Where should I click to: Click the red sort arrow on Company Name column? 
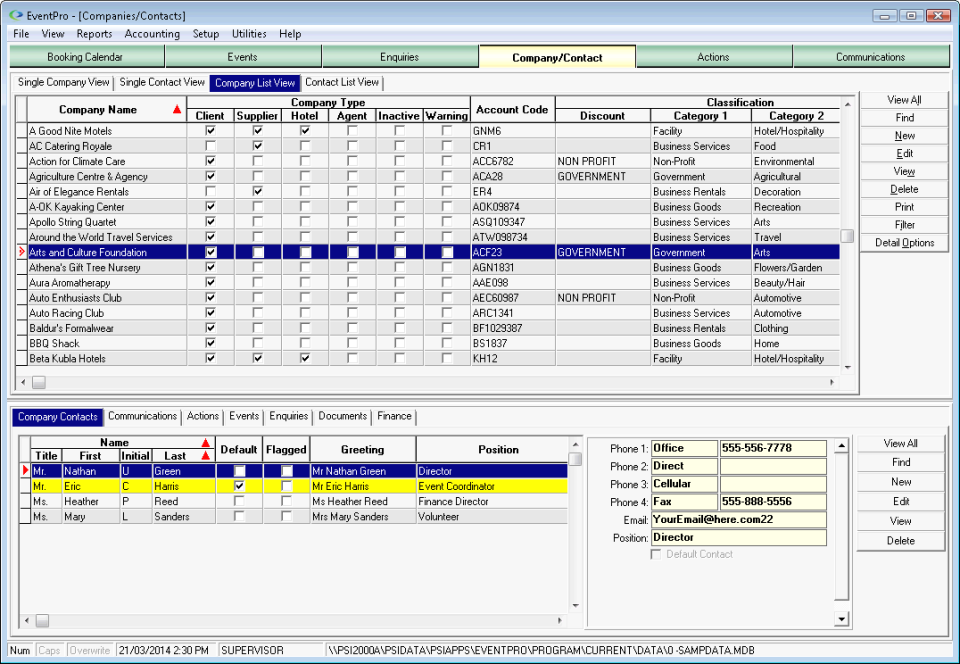pyautogui.click(x=177, y=110)
